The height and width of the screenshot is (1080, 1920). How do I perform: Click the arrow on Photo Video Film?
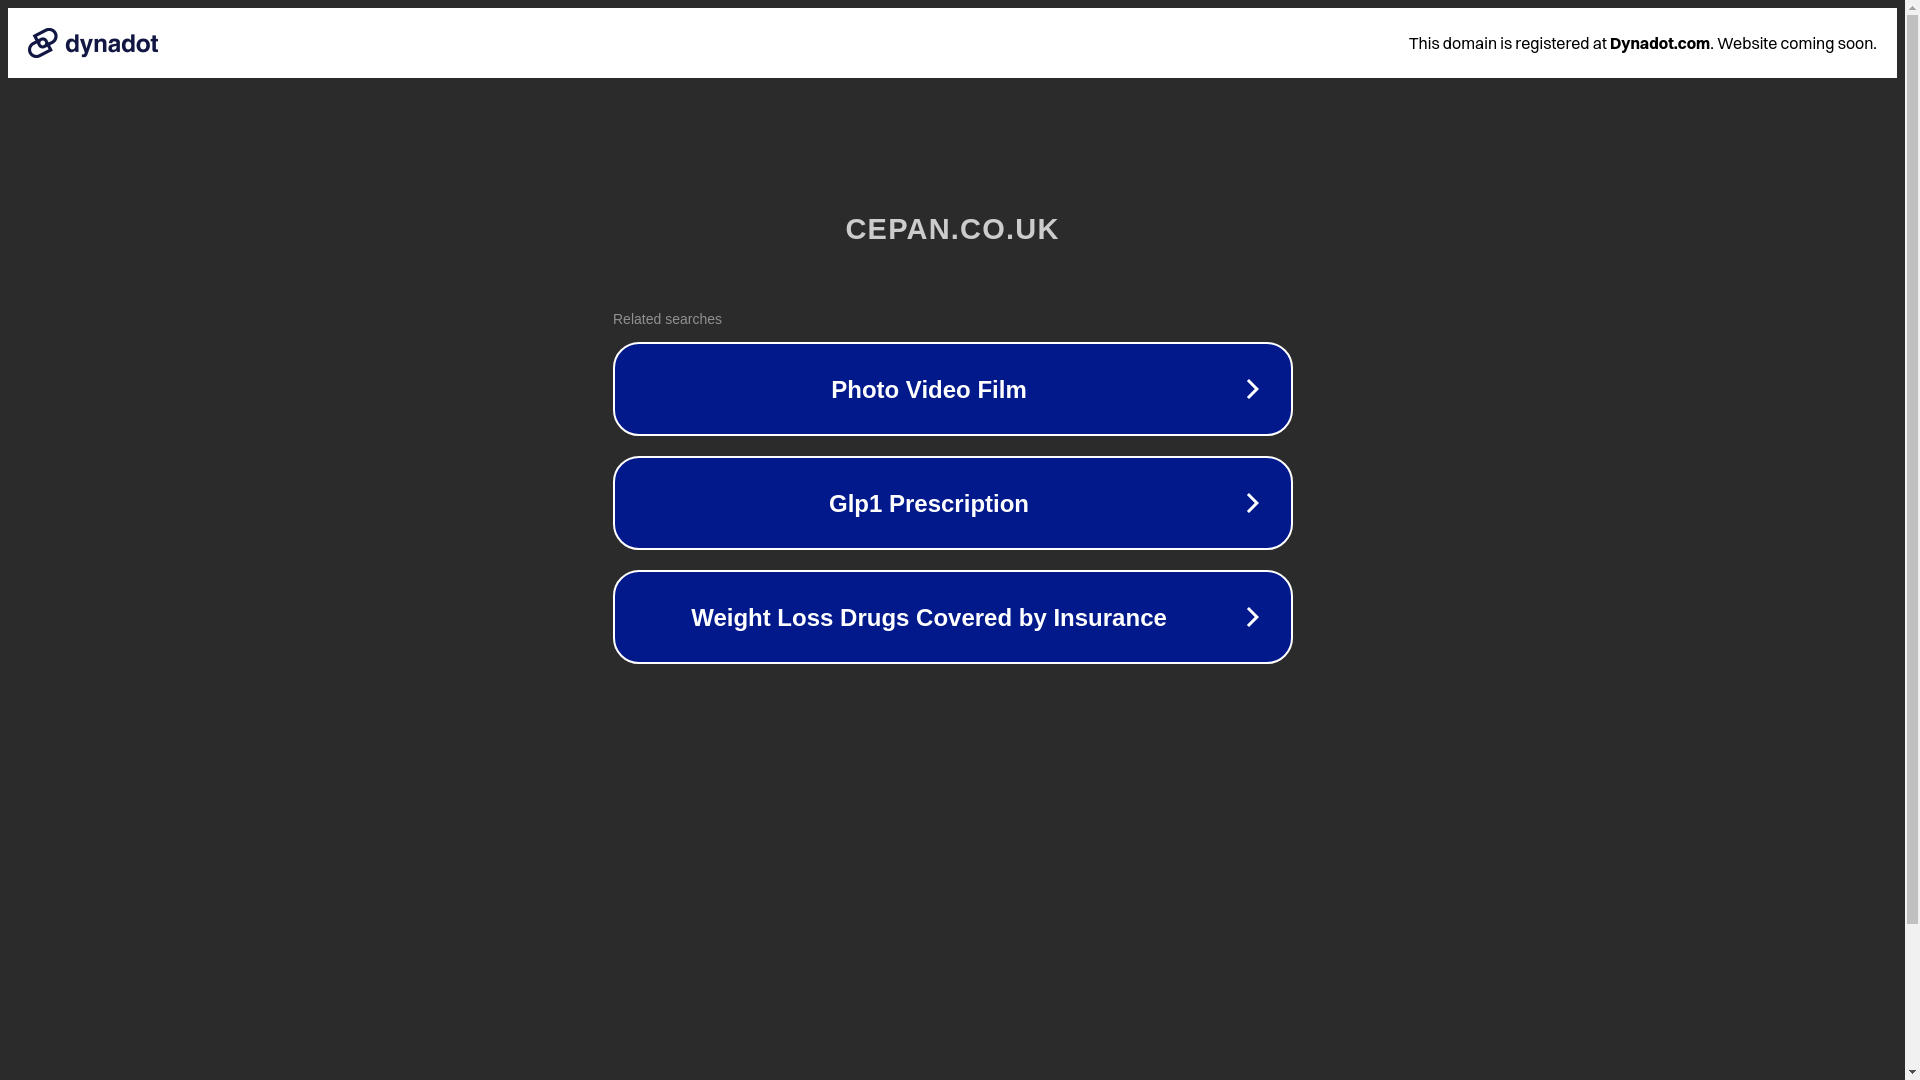click(1252, 389)
